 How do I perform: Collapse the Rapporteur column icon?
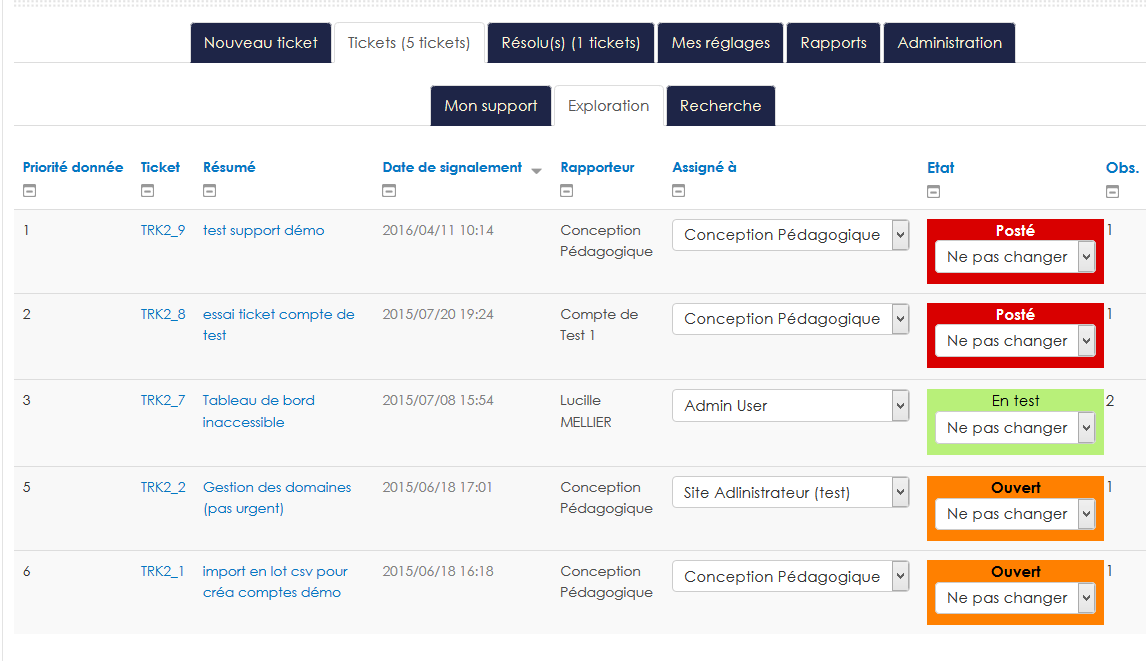[x=567, y=191]
